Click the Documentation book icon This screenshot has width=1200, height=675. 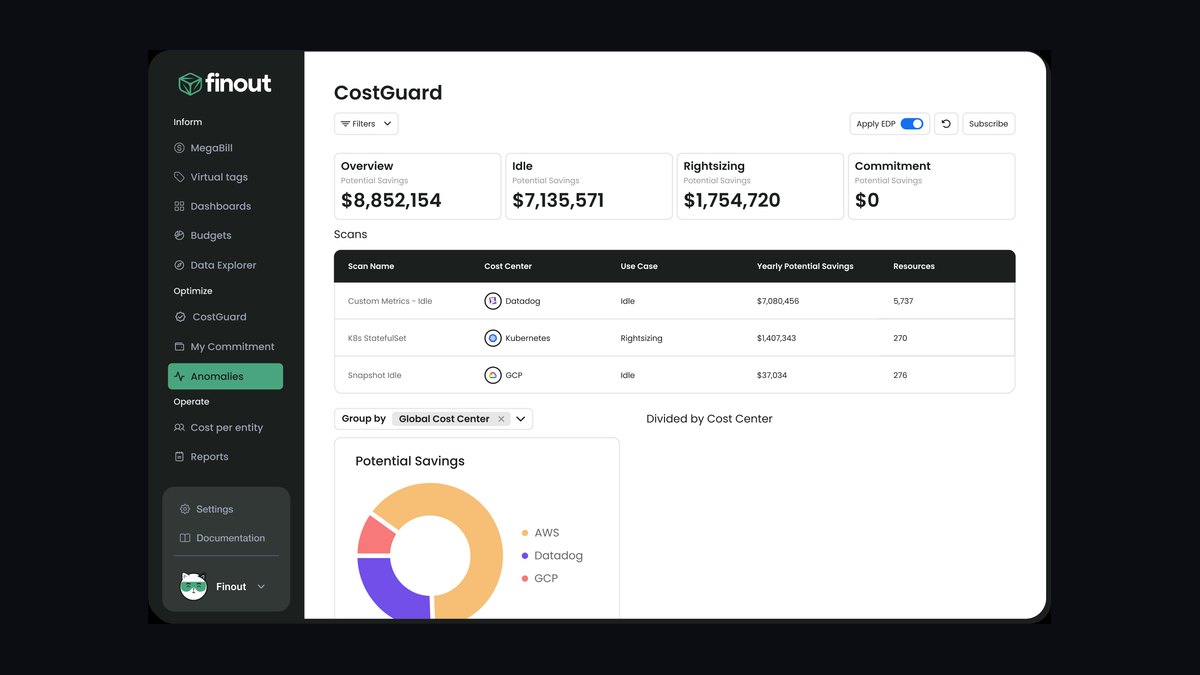coord(185,538)
